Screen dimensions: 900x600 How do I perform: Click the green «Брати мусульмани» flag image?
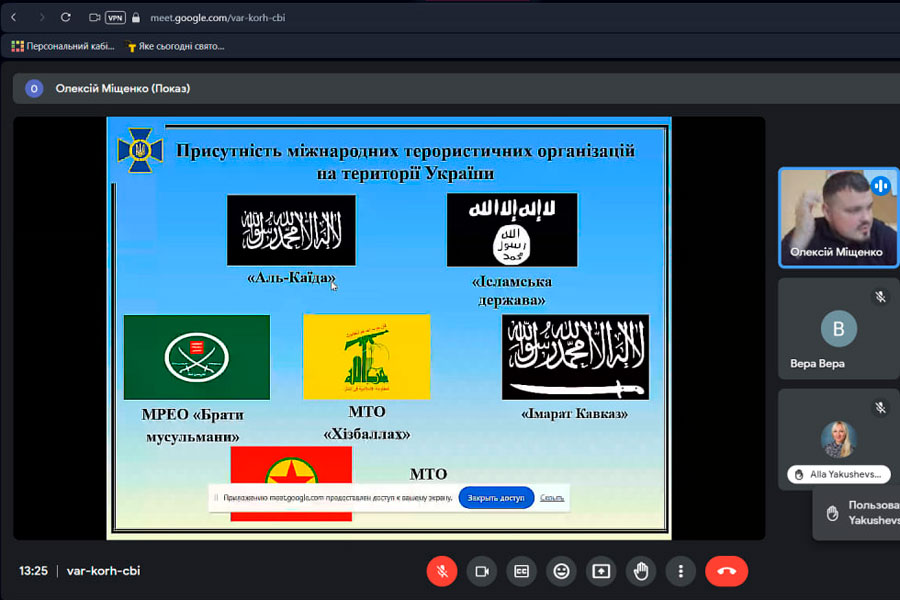pos(197,357)
